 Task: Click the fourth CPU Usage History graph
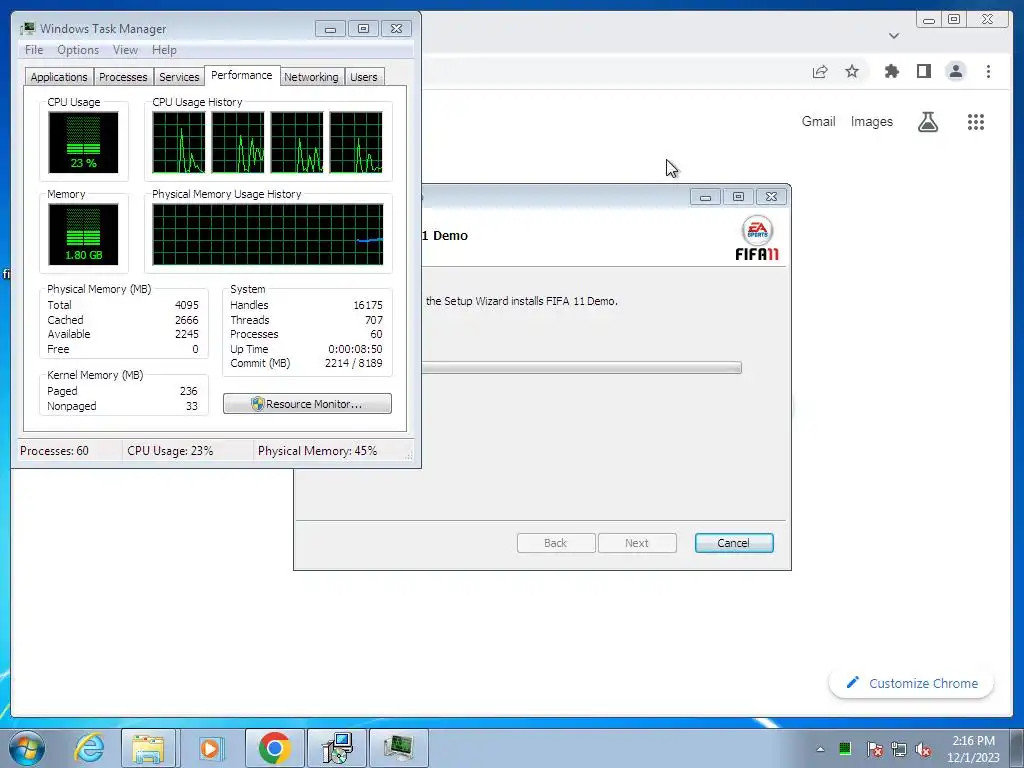click(356, 142)
